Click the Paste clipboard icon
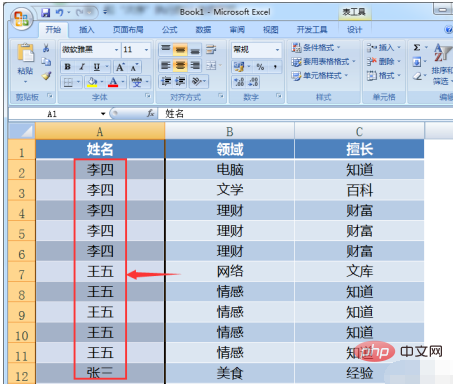The height and width of the screenshot is (384, 453). (25, 53)
